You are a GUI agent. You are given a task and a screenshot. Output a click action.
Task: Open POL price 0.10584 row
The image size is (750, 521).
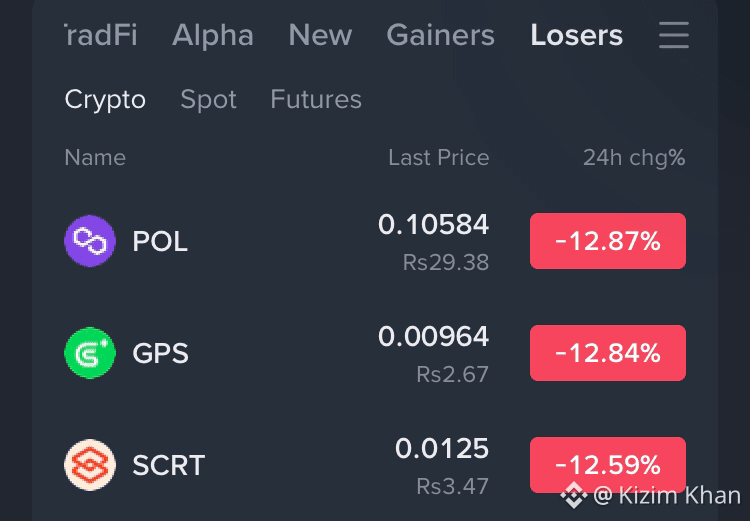(x=375, y=241)
